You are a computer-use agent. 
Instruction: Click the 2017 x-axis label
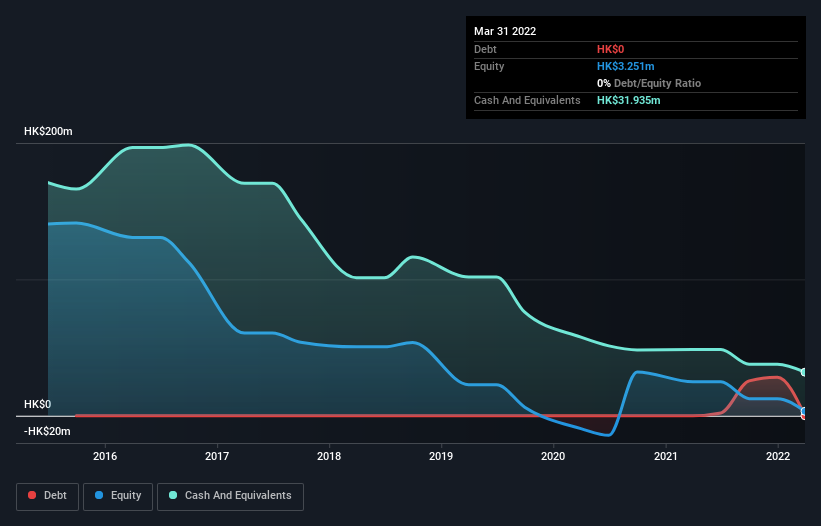(217, 456)
